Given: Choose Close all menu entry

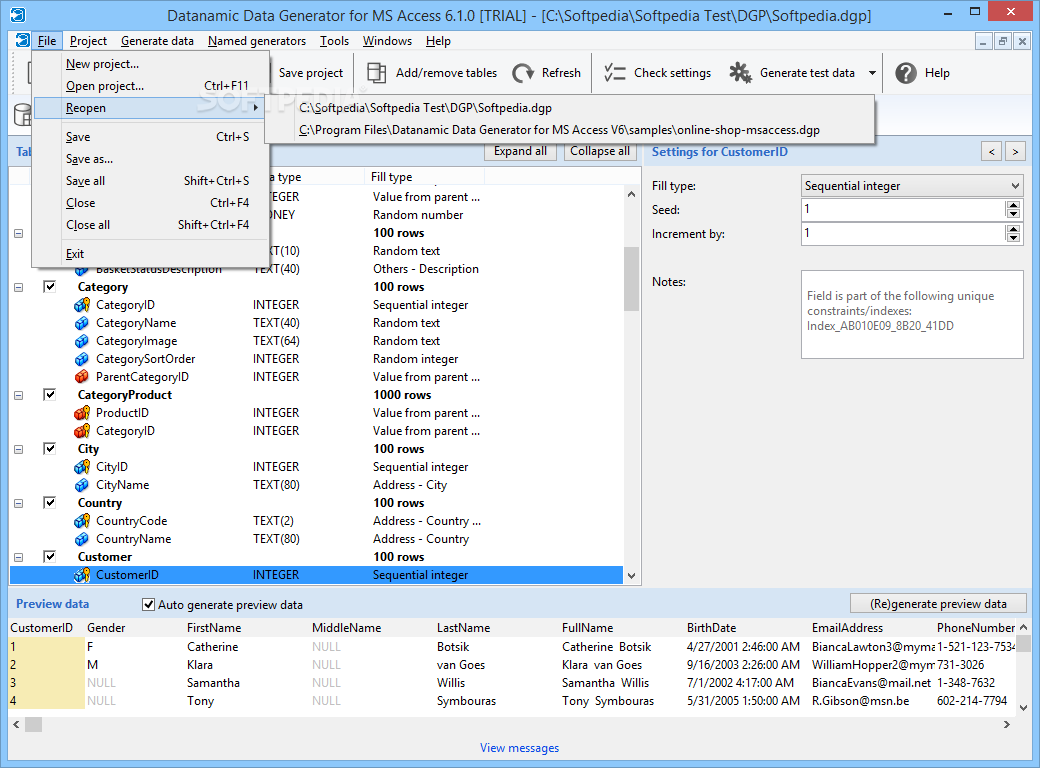Looking at the screenshot, I should [x=151, y=225].
